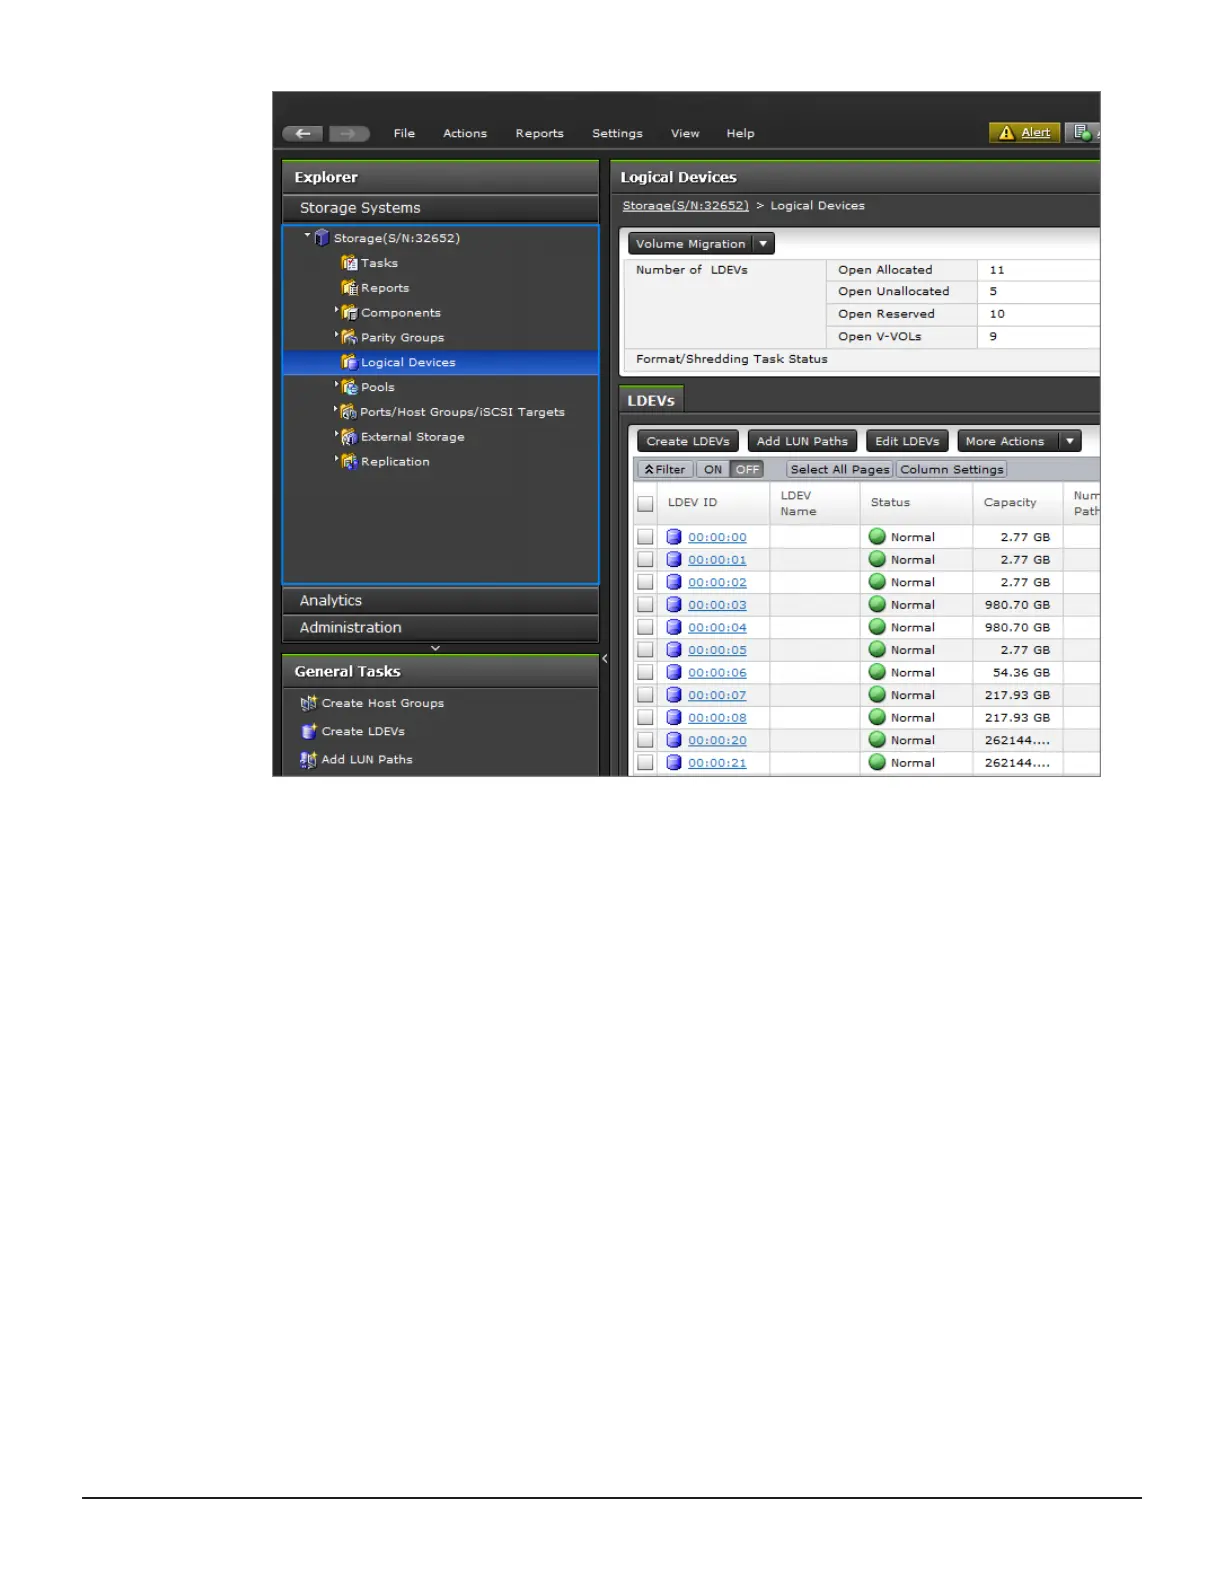Viewport: 1224px width, 1584px height.
Task: Open the LDEV 00:00:21 link
Action: click(x=717, y=763)
